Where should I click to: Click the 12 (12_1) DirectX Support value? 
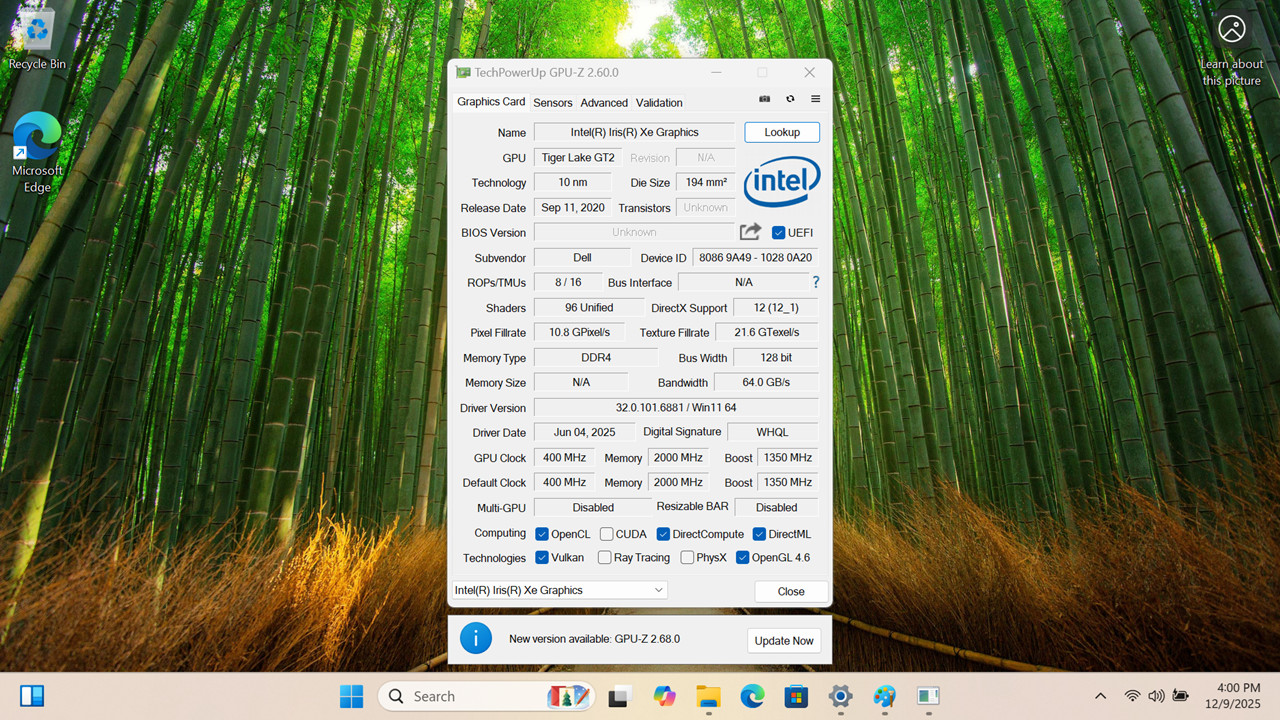pyautogui.click(x=776, y=308)
